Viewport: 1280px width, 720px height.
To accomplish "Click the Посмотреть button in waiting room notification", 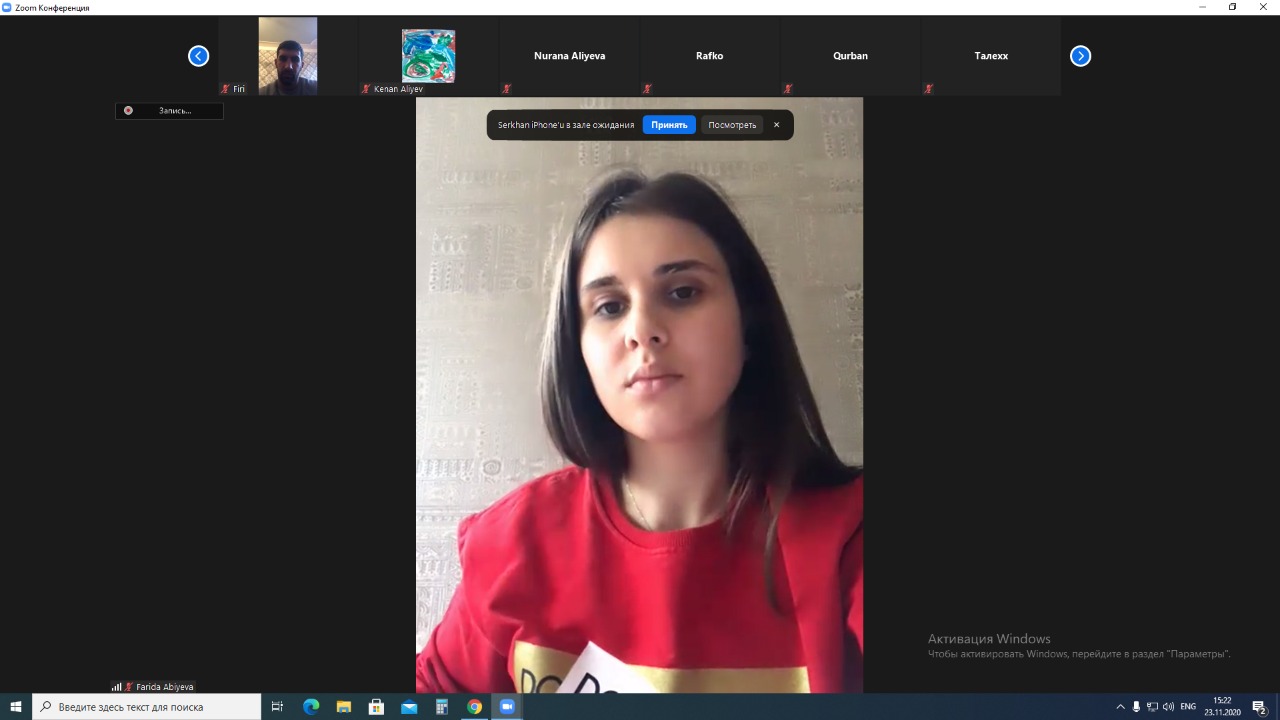I will (732, 125).
